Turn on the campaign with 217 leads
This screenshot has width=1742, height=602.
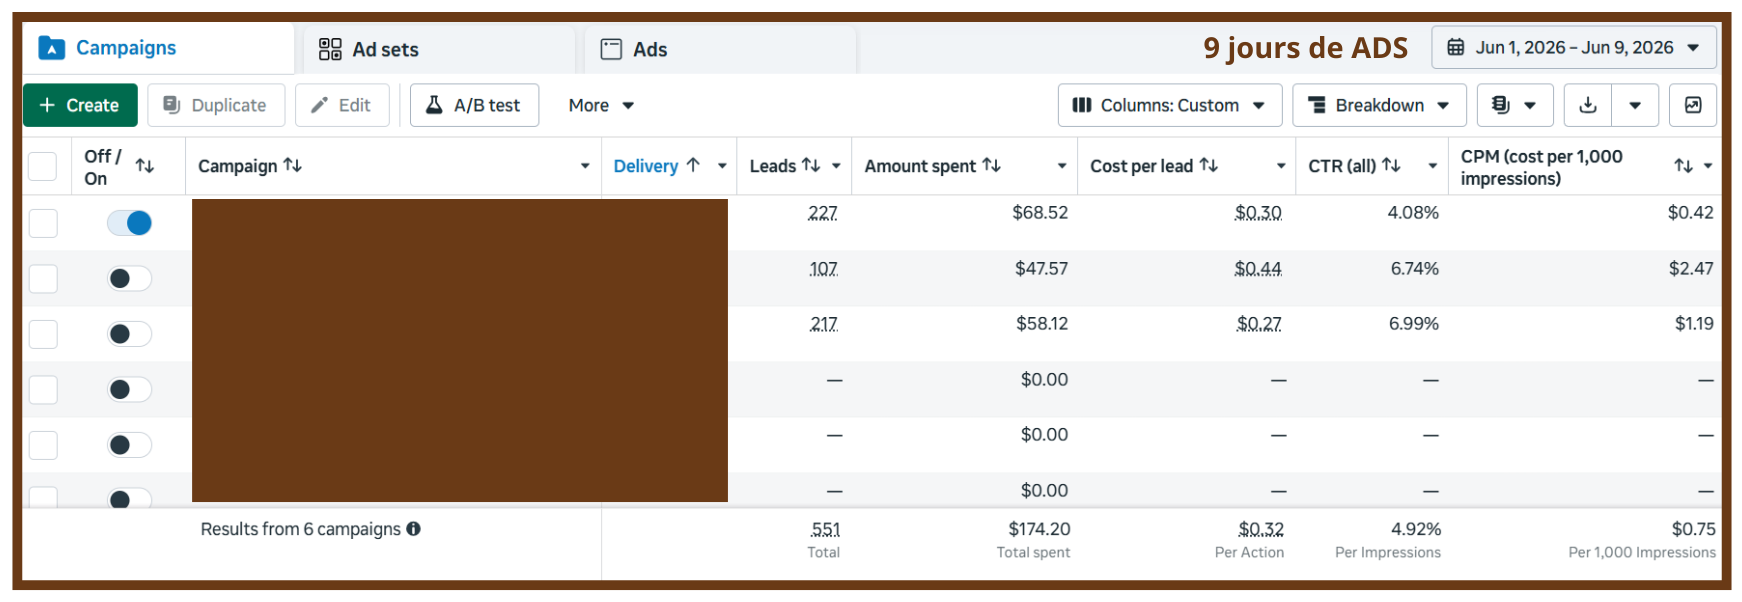click(130, 334)
